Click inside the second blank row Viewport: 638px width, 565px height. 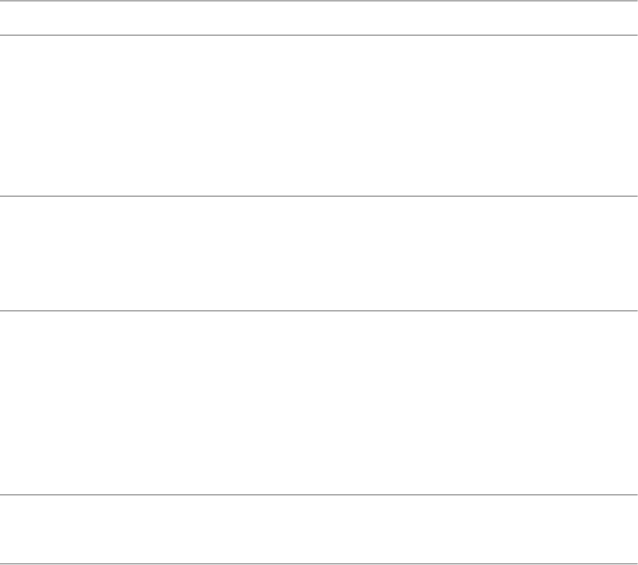pos(318,115)
